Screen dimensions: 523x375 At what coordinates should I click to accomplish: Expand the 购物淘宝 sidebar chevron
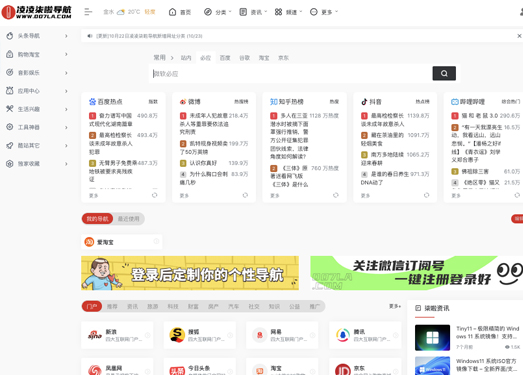[x=66, y=54]
